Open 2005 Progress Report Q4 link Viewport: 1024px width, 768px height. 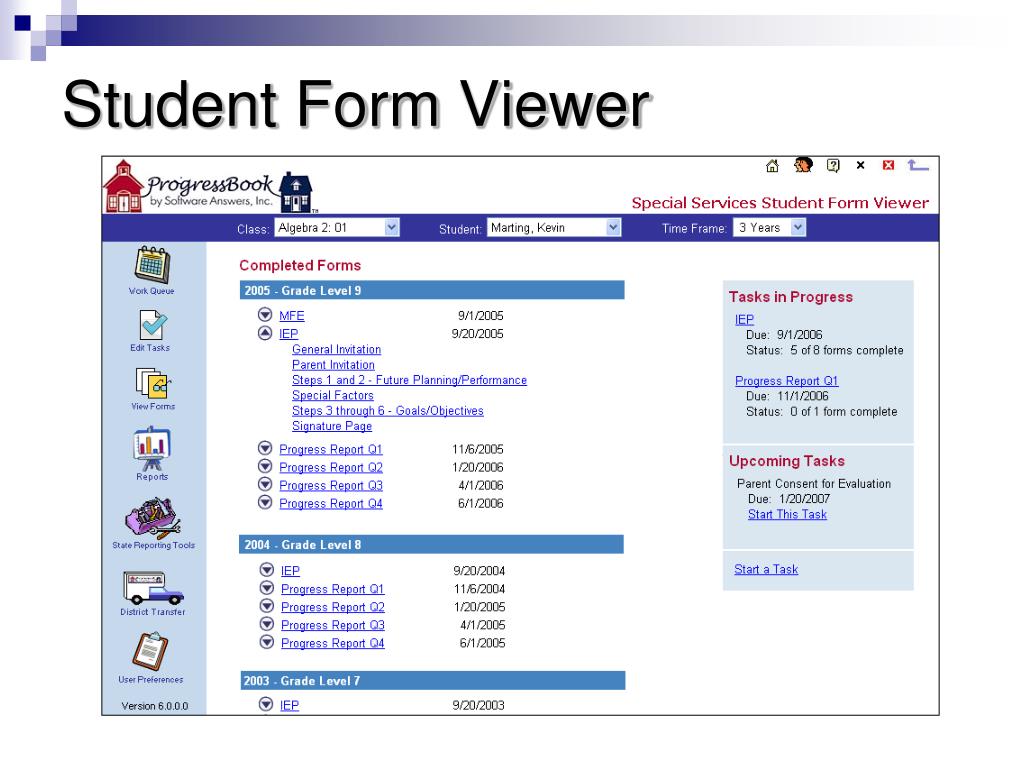(x=330, y=504)
